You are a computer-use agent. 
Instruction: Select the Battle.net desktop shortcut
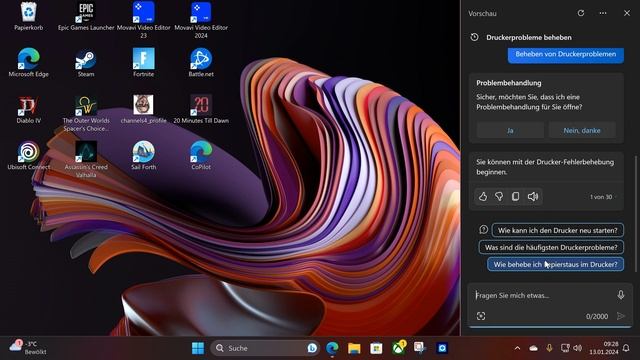(201, 62)
